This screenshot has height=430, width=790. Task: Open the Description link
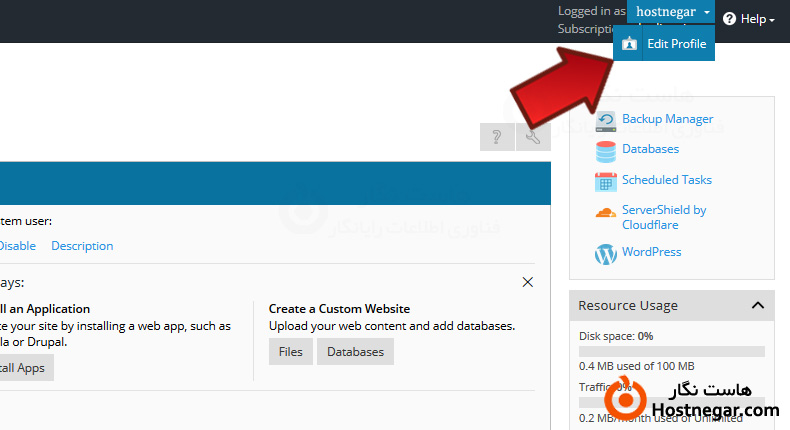[82, 246]
